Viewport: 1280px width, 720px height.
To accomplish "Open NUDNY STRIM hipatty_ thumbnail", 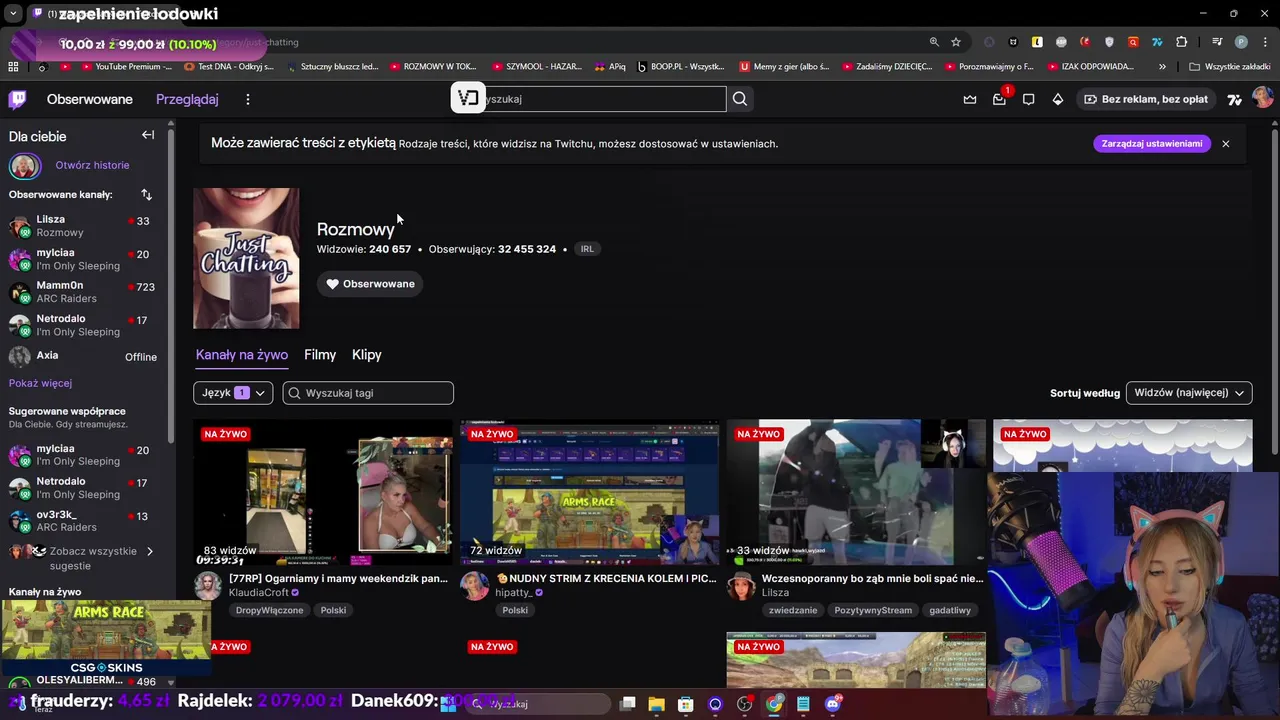I will pos(589,493).
